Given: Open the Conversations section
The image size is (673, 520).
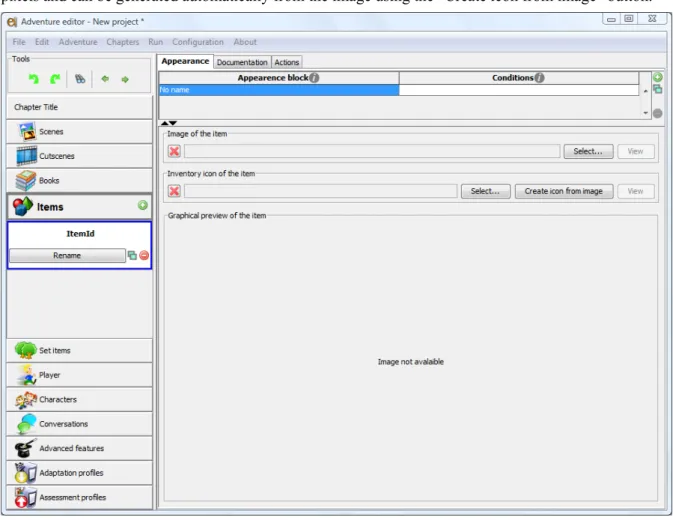Looking at the screenshot, I should point(80,424).
